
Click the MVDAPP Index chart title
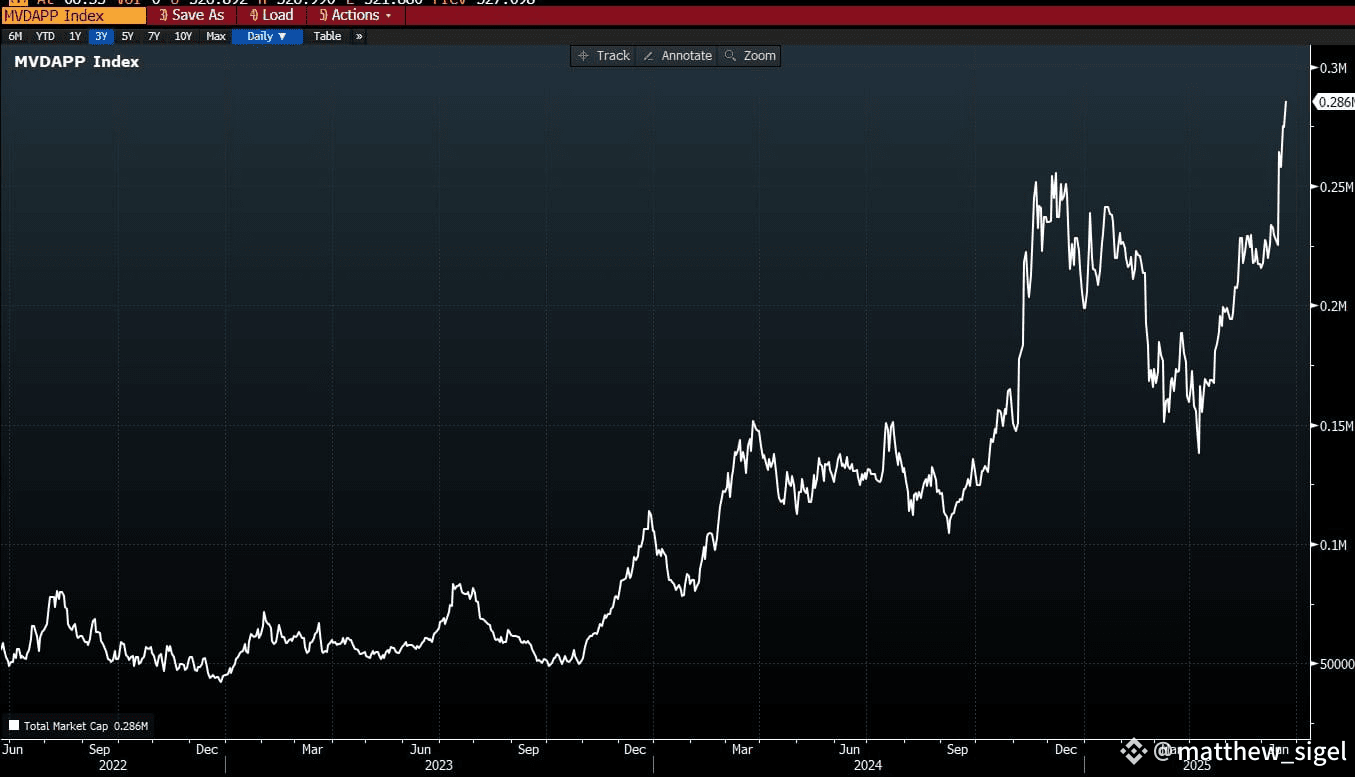[x=76, y=62]
